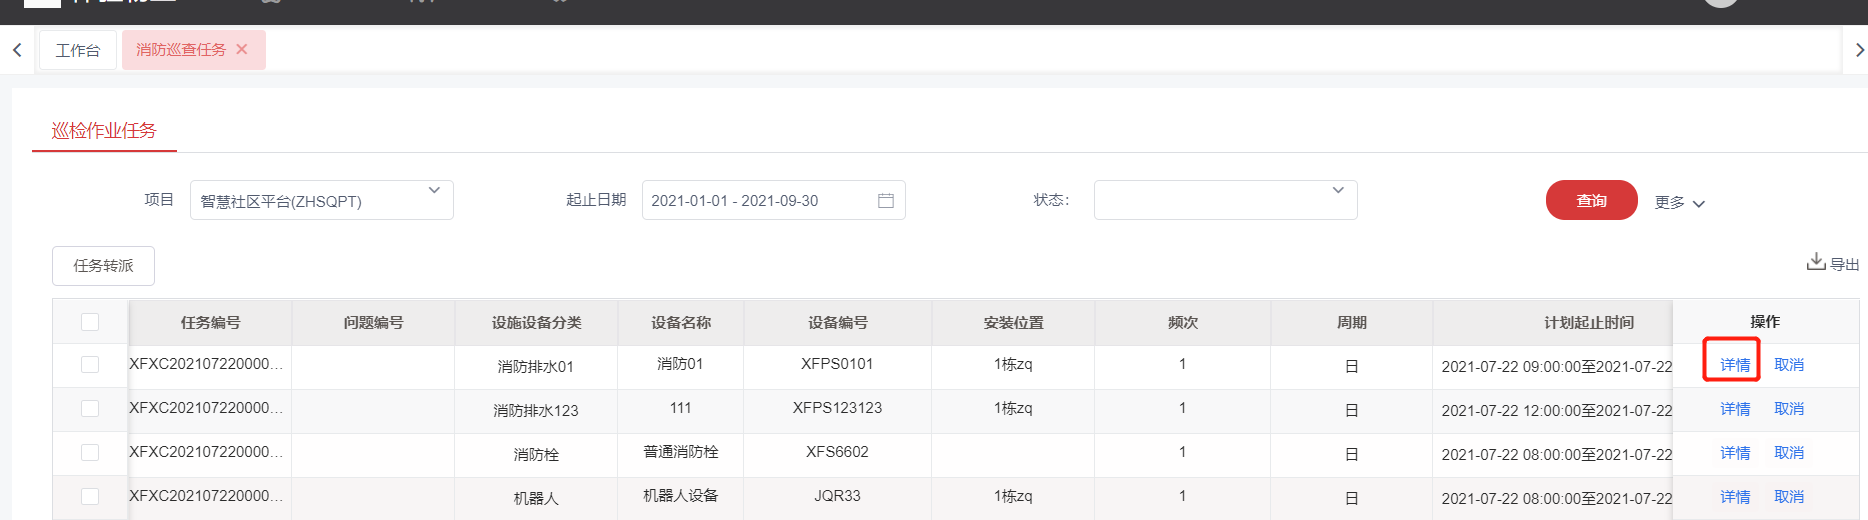The image size is (1868, 520).
Task: Toggle the select-all header checkbox
Action: coord(90,322)
